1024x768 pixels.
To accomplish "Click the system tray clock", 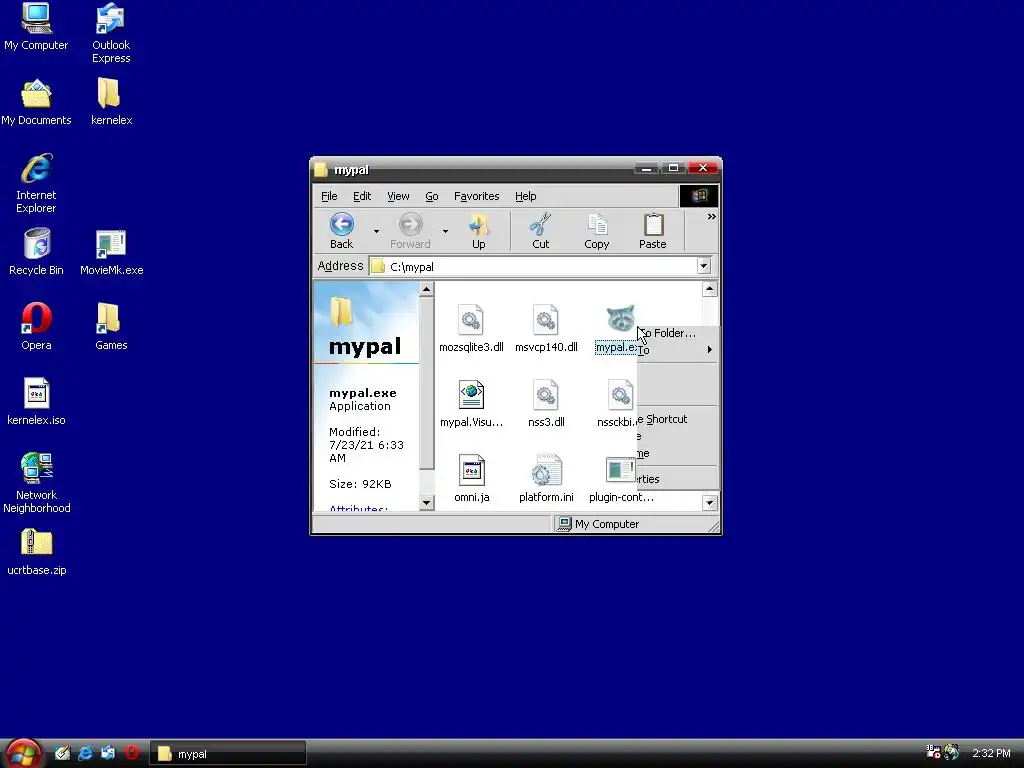I will pos(991,754).
